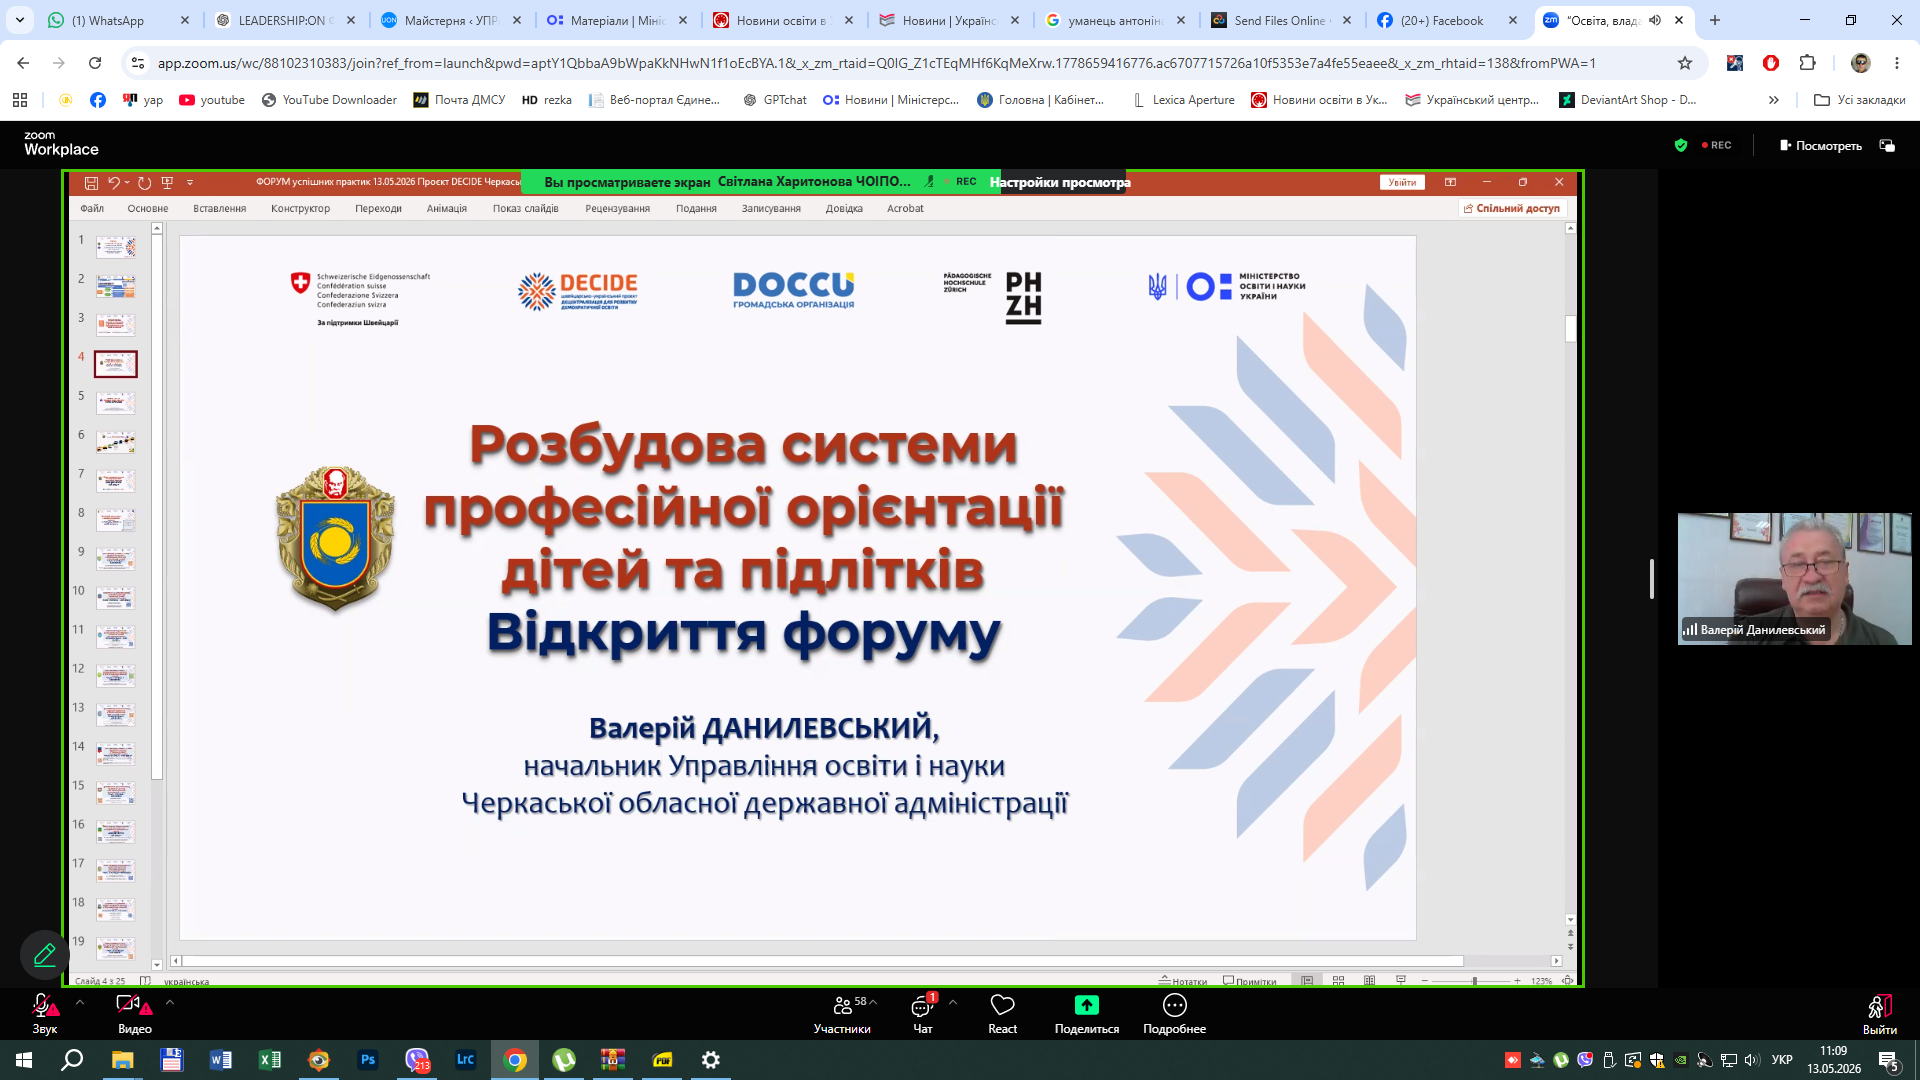This screenshot has width=1920, height=1080.
Task: Reload the page with refresh button
Action: (x=95, y=63)
